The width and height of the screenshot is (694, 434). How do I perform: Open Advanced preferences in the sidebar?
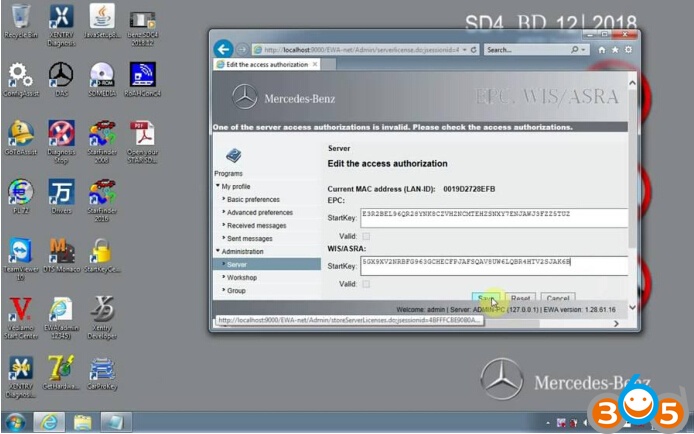pos(260,212)
